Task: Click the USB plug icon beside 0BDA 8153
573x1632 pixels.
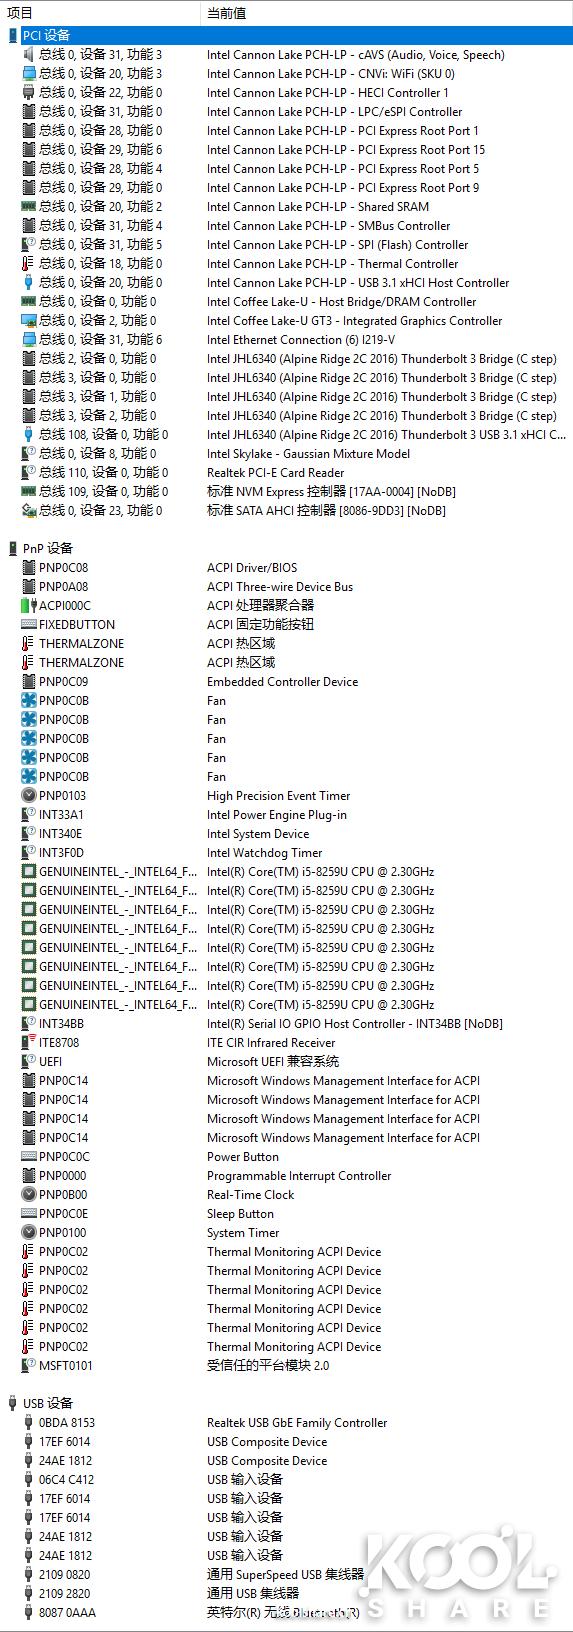Action: (28, 1422)
